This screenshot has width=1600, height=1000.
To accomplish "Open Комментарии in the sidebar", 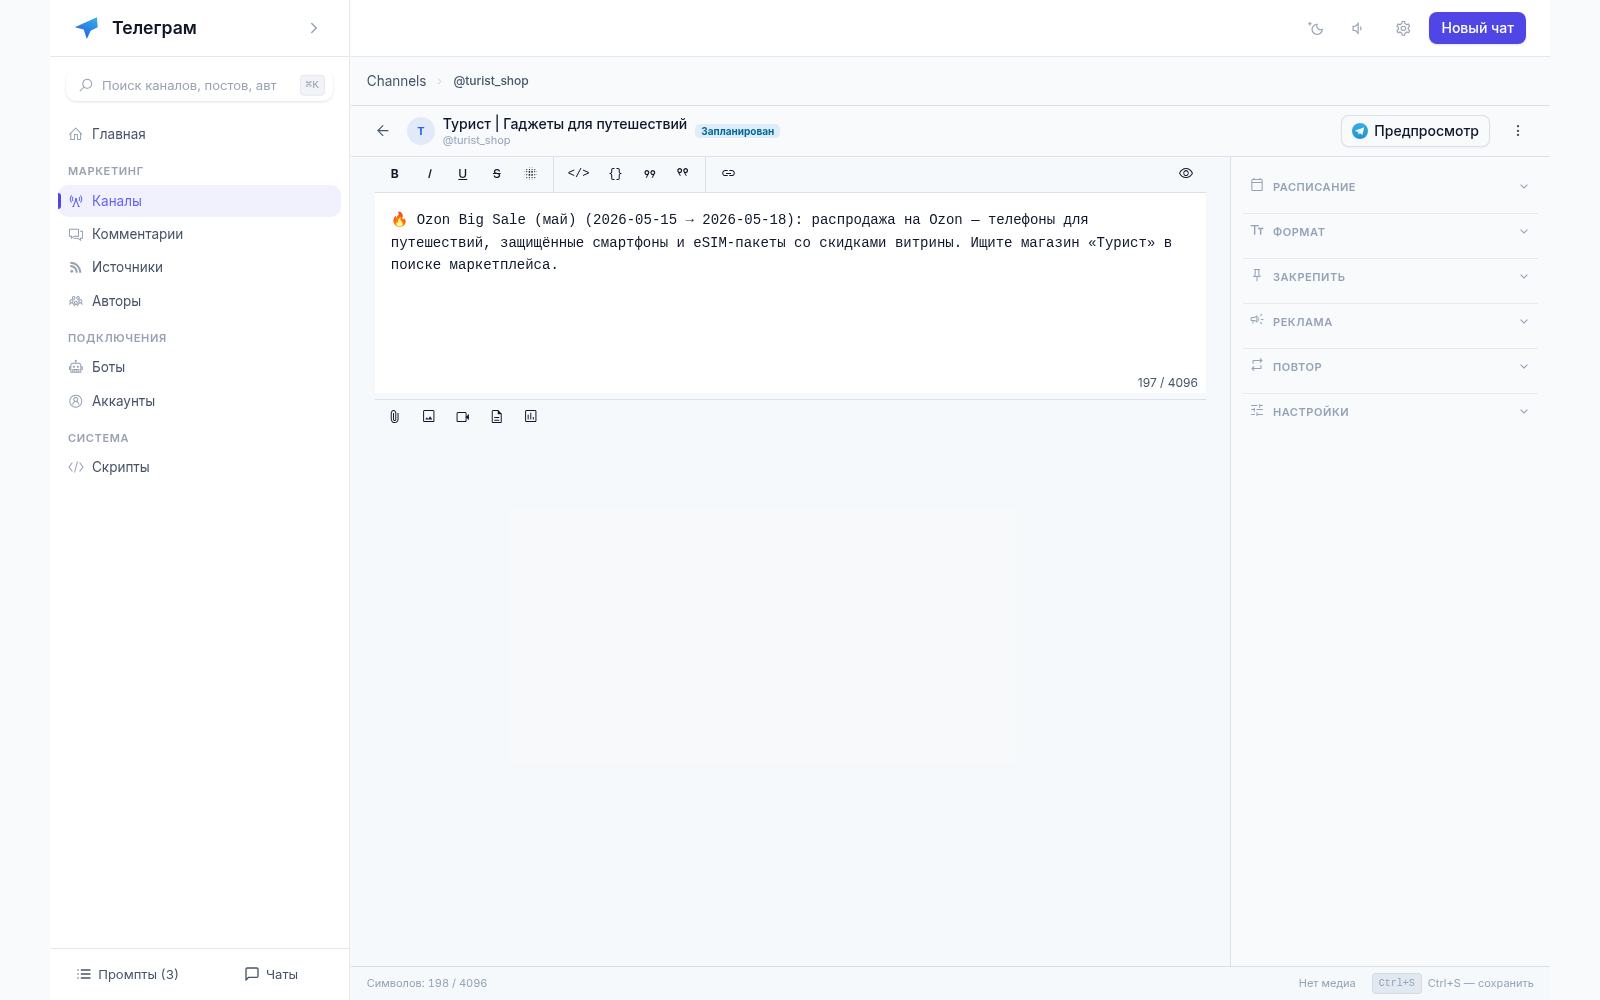I will pyautogui.click(x=199, y=234).
